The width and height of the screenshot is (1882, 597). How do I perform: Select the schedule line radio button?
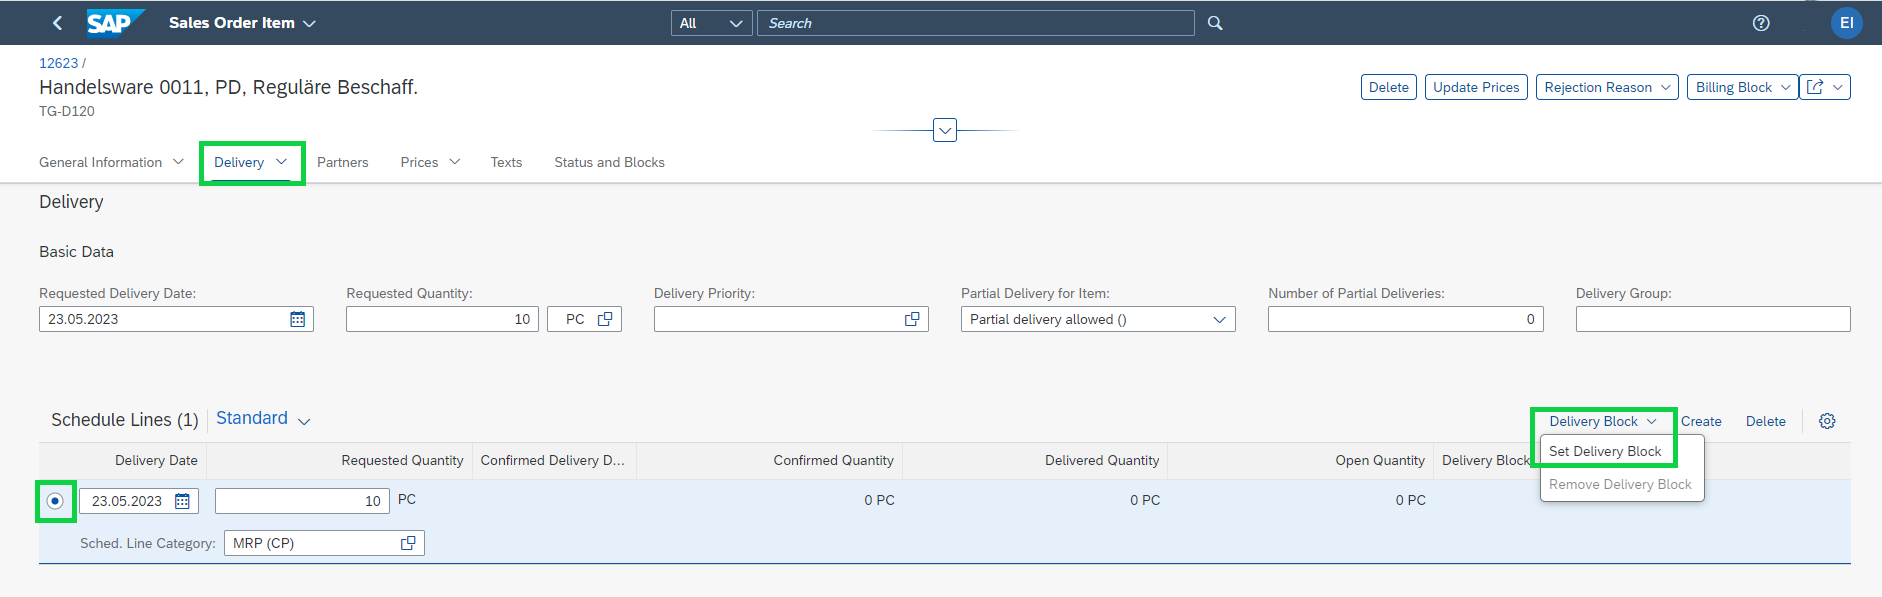[x=55, y=501]
